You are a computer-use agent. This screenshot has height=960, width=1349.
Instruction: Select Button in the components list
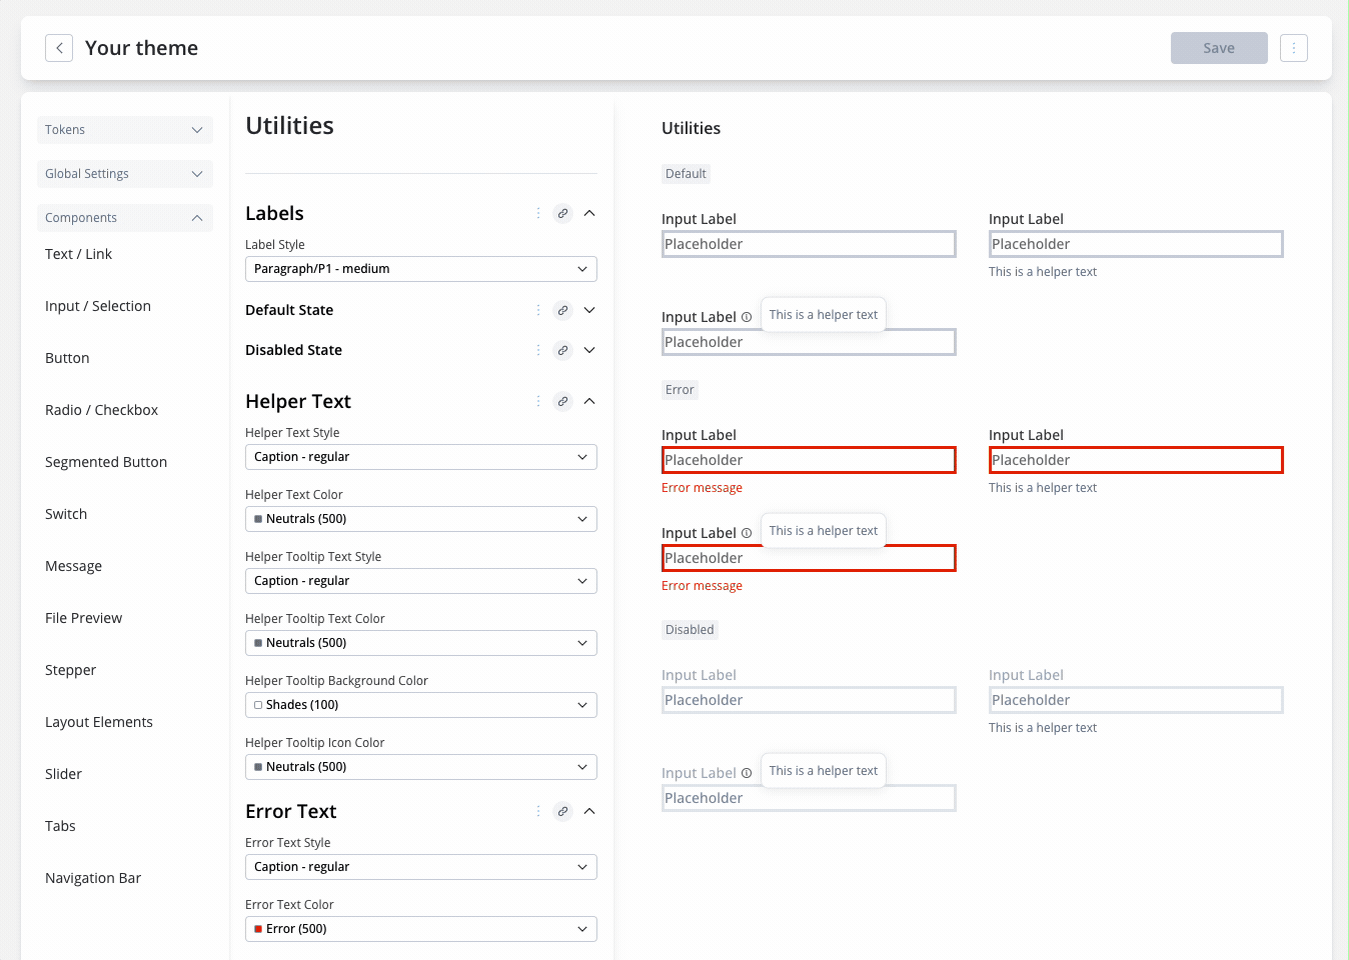(x=67, y=358)
